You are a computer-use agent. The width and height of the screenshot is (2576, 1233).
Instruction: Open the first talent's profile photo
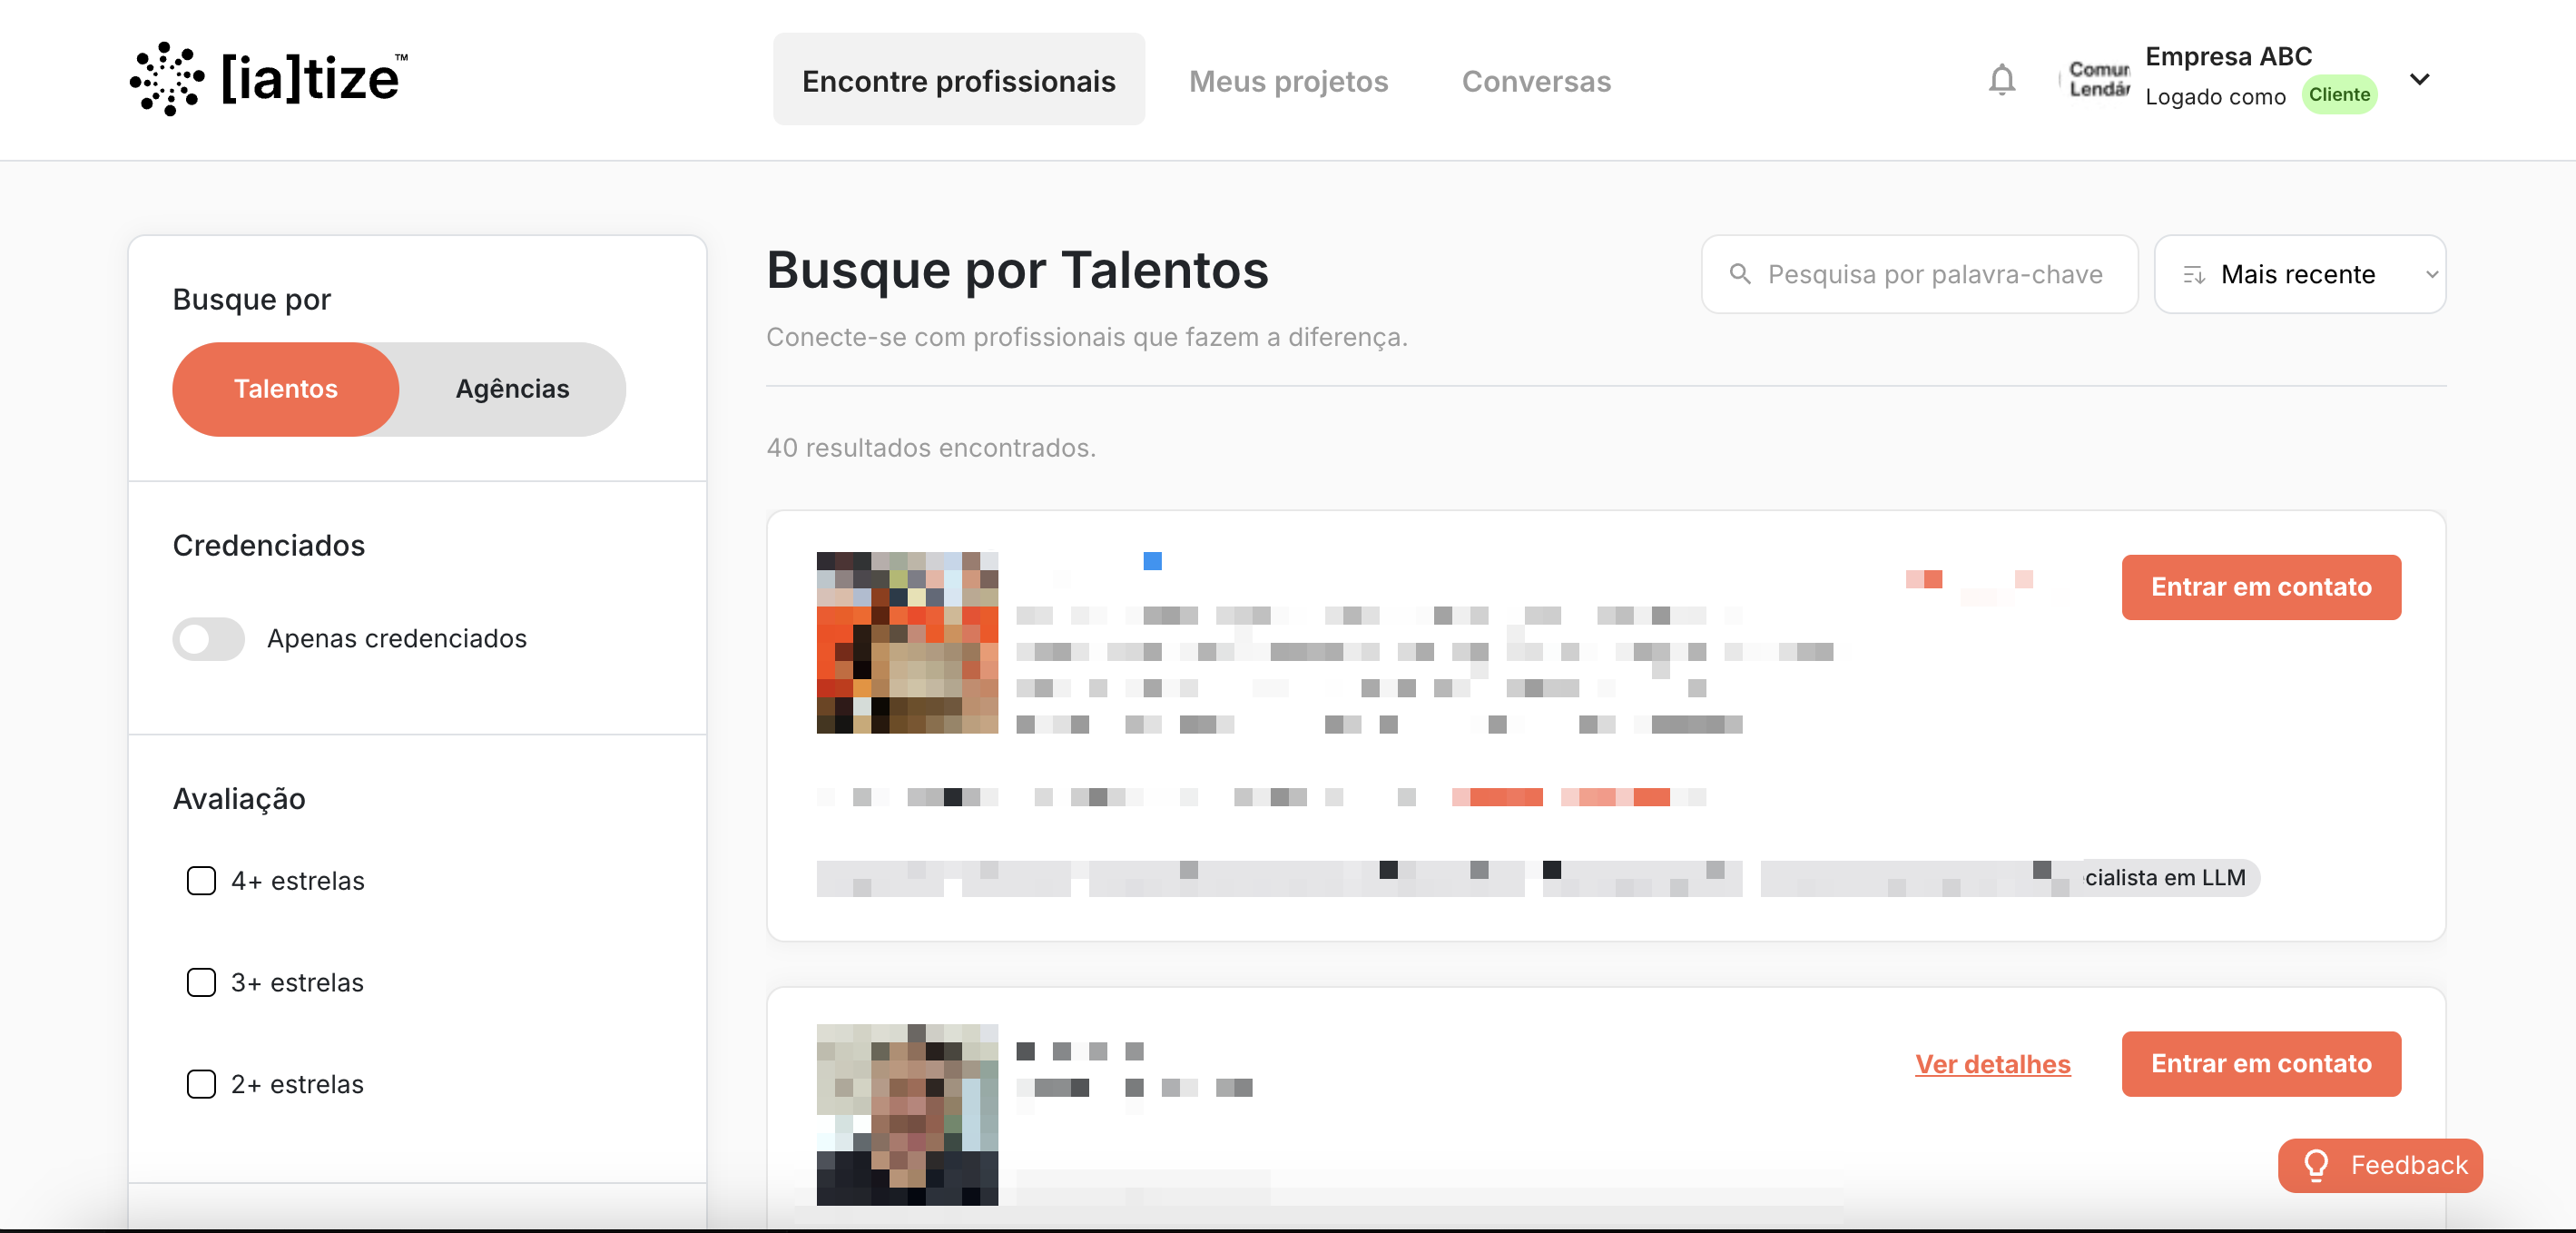point(906,642)
